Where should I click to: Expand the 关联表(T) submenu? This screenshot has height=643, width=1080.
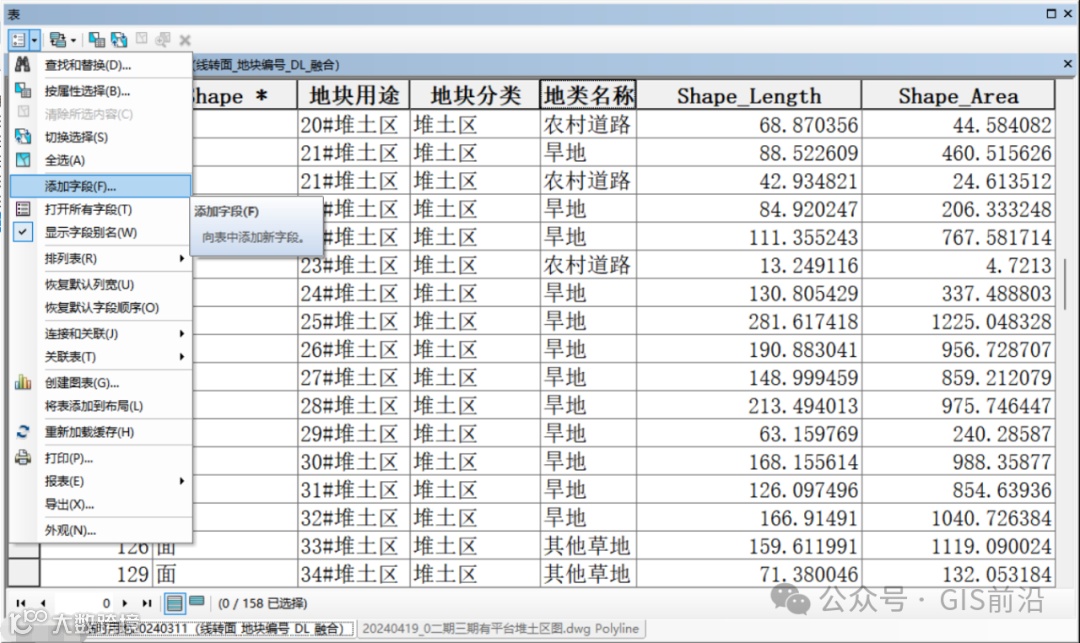point(101,357)
